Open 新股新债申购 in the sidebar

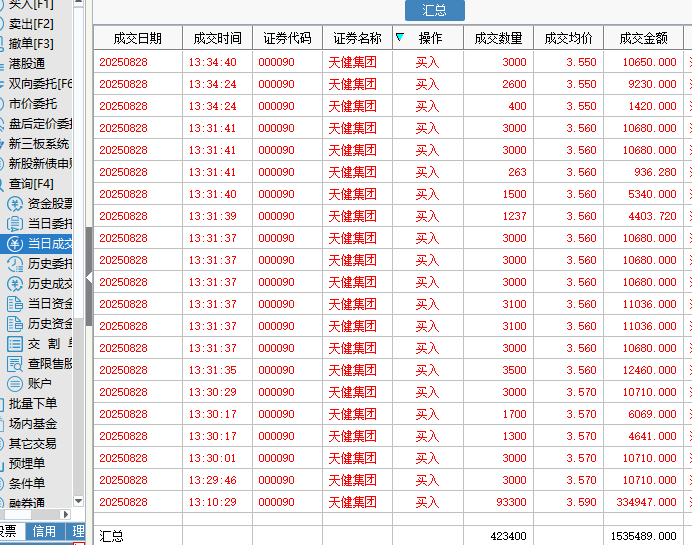[x=40, y=164]
